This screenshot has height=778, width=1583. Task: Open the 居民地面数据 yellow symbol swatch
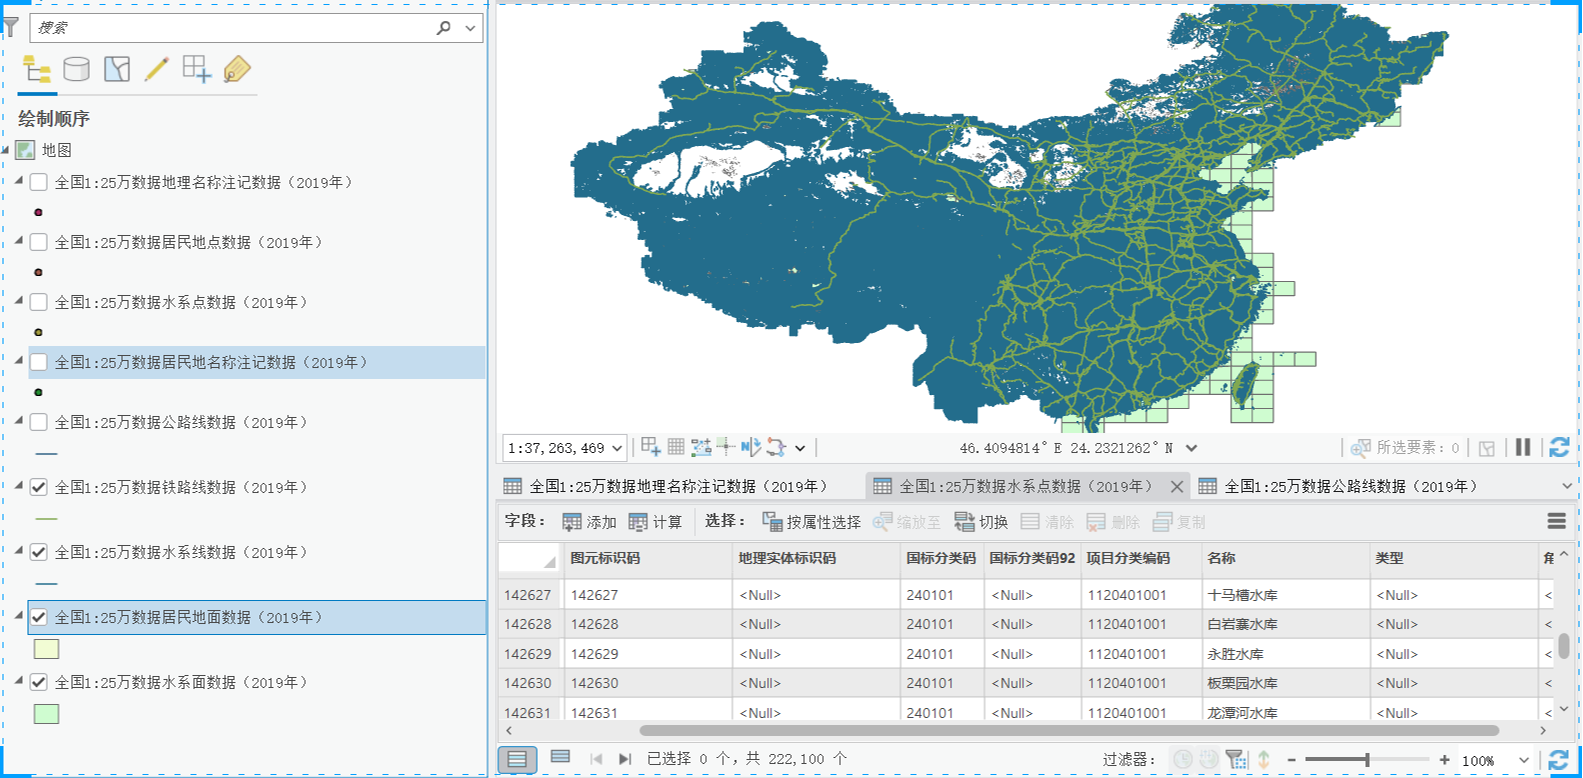point(46,649)
